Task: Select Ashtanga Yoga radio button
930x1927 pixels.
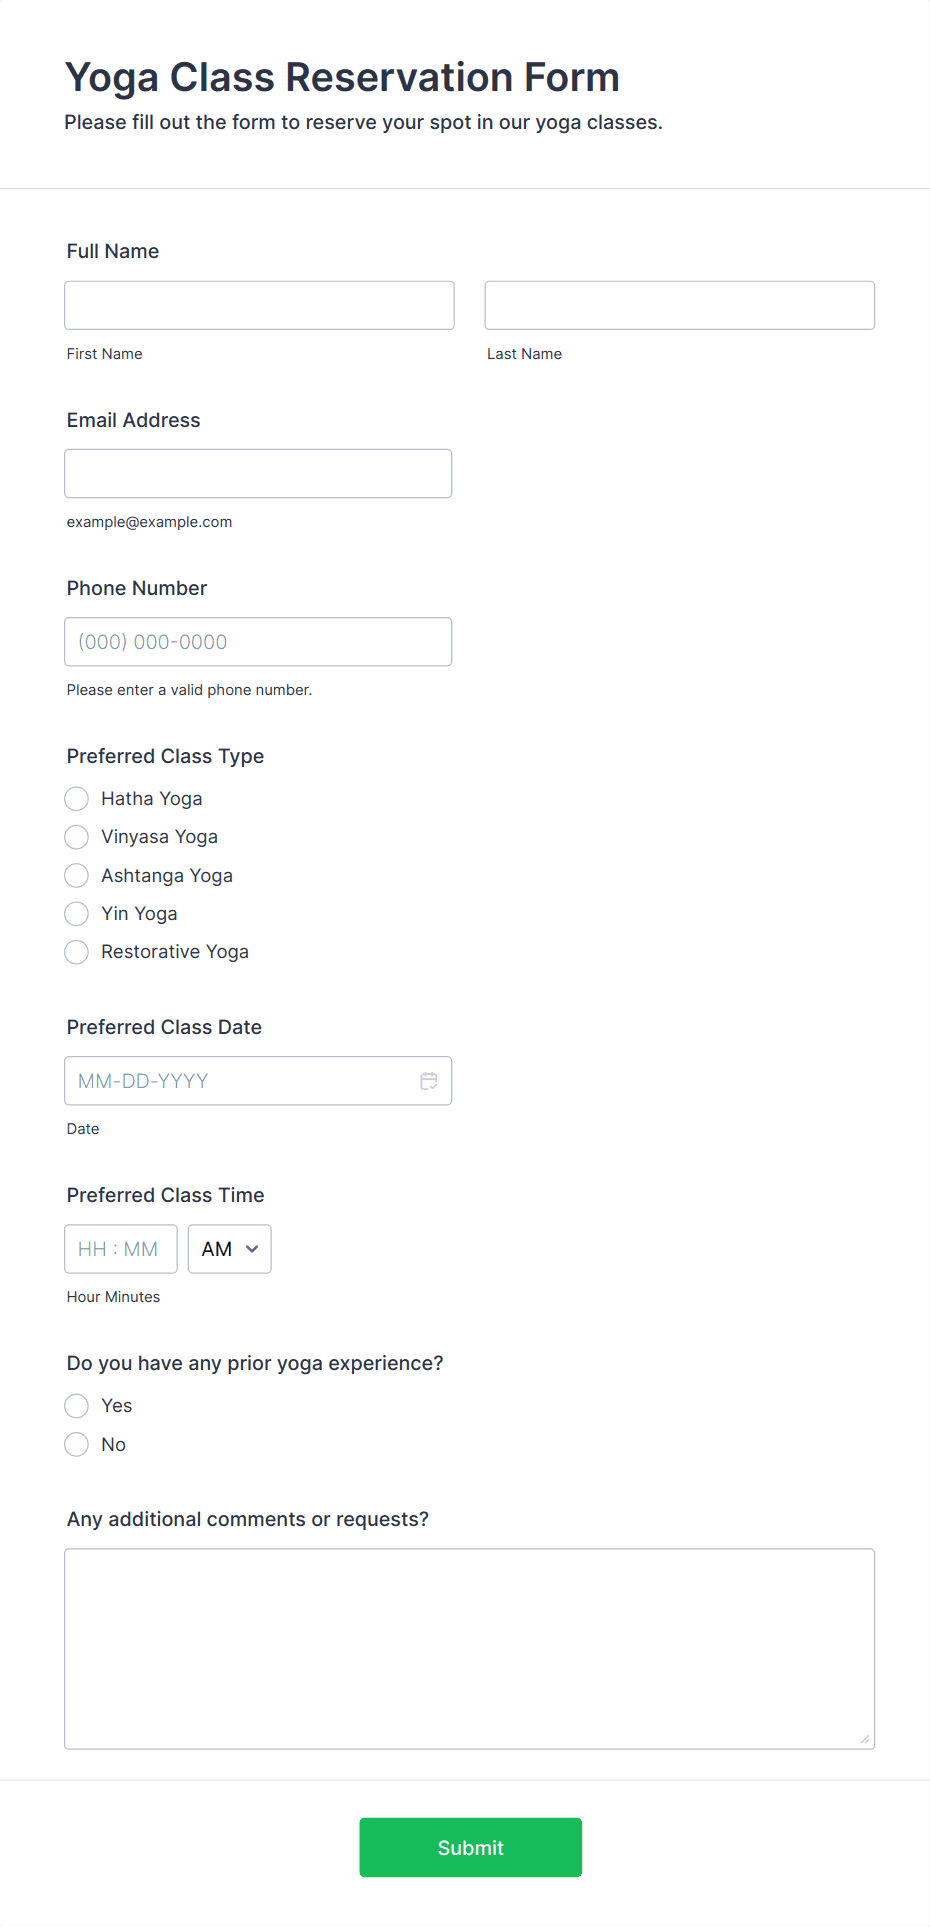Action: coord(77,876)
